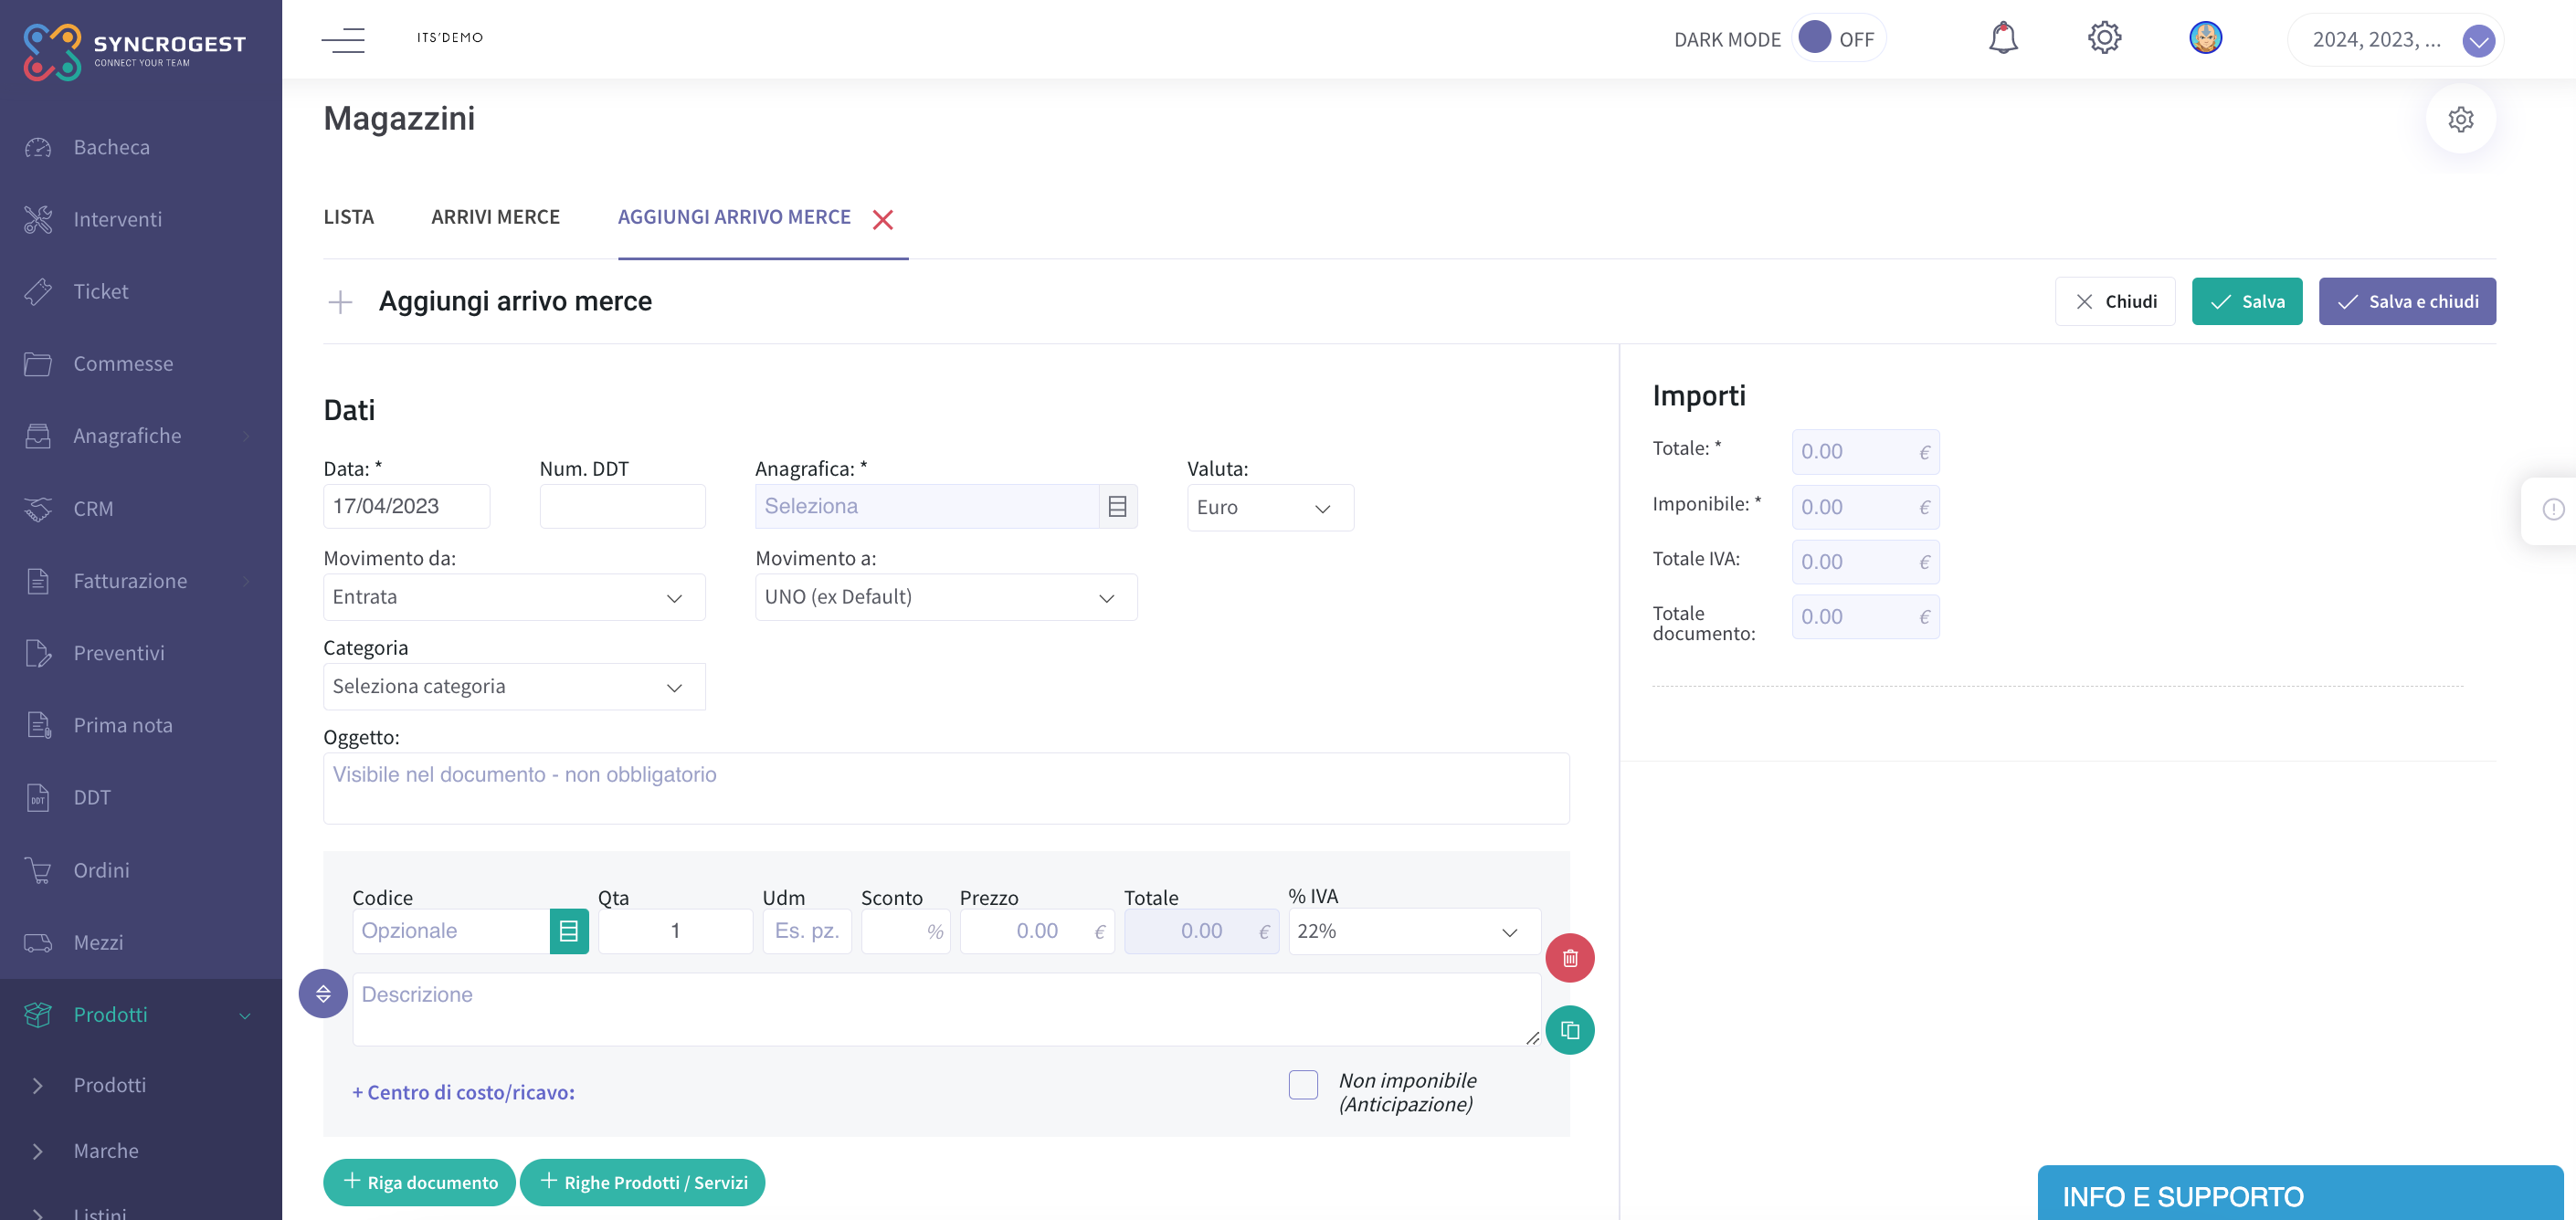Open the info side panel icon on the right edge
This screenshot has width=2576, height=1220.
[2553, 509]
